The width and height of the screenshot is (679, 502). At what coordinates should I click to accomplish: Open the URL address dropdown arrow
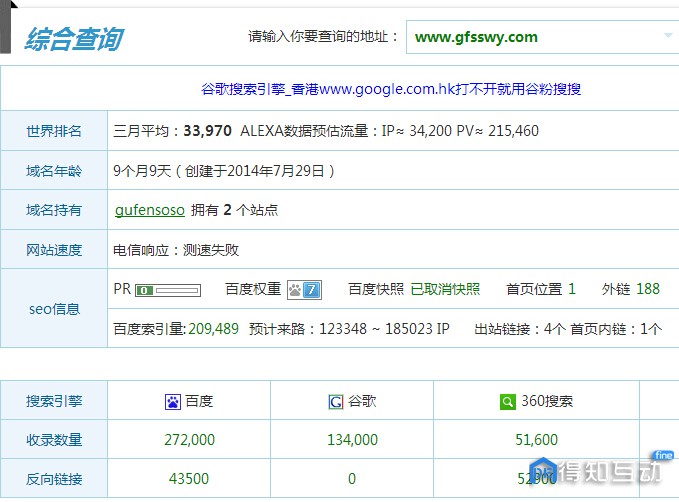[669, 36]
